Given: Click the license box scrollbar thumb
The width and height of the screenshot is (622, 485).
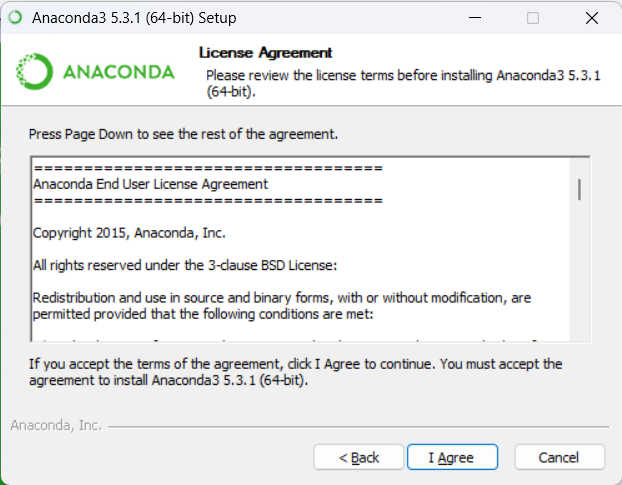Looking at the screenshot, I should [580, 190].
